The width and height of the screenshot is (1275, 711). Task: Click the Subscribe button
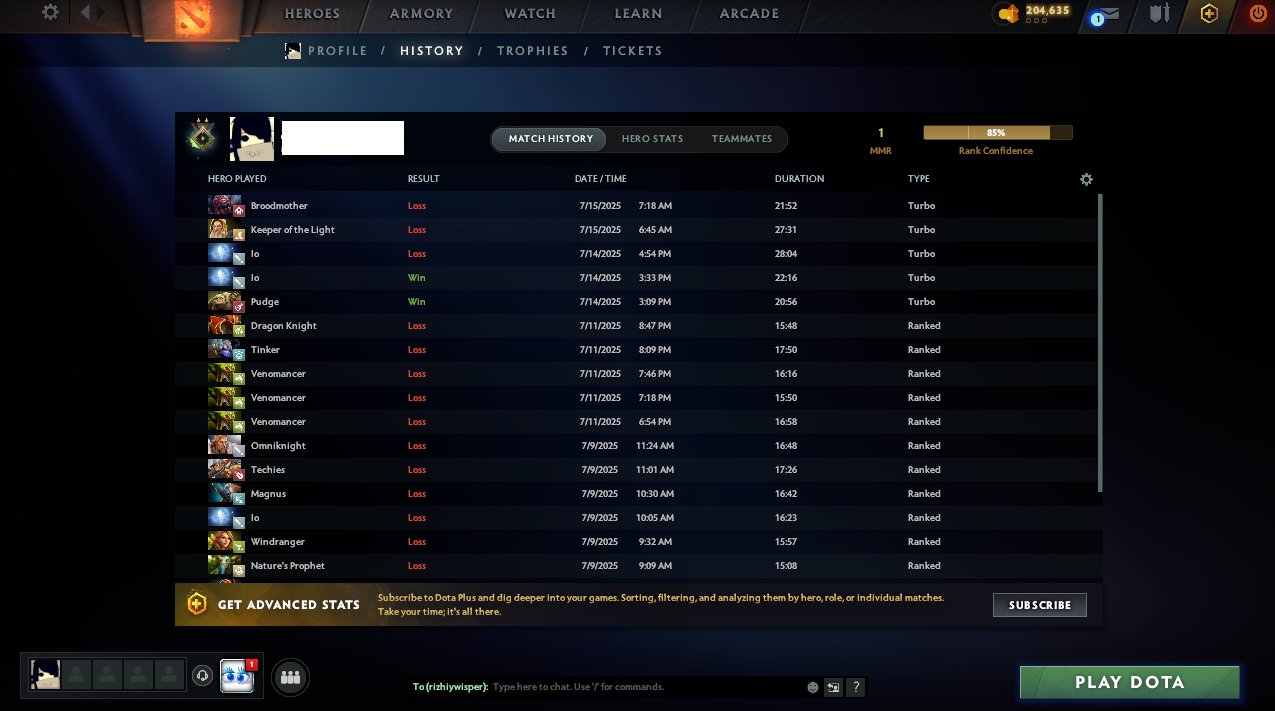tap(1039, 605)
